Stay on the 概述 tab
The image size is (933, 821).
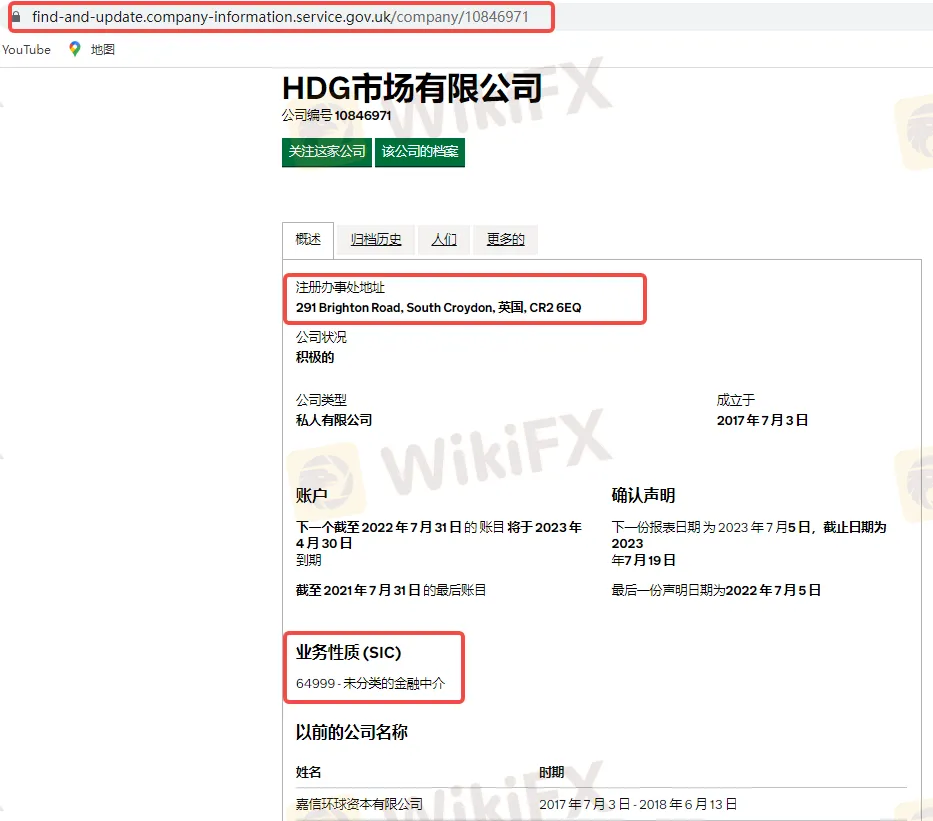click(x=306, y=240)
